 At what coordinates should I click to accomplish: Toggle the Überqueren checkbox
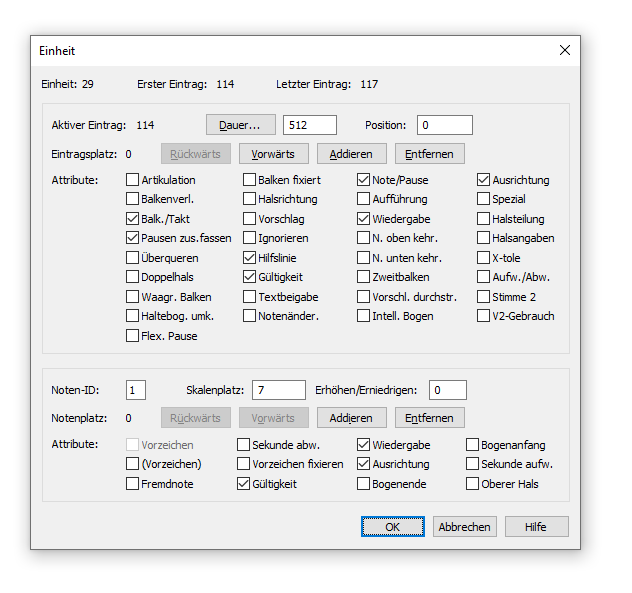[132, 258]
